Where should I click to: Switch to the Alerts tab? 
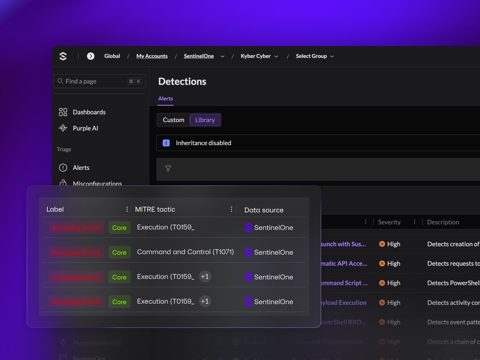[x=165, y=99]
